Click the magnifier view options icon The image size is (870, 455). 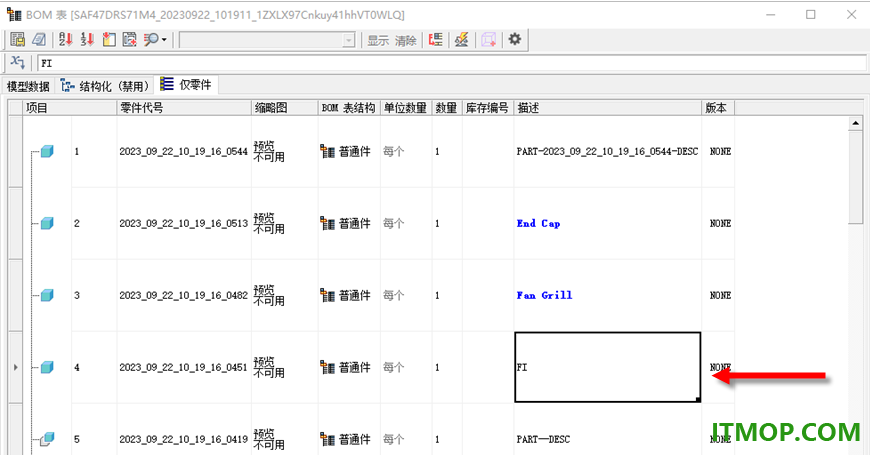point(151,39)
